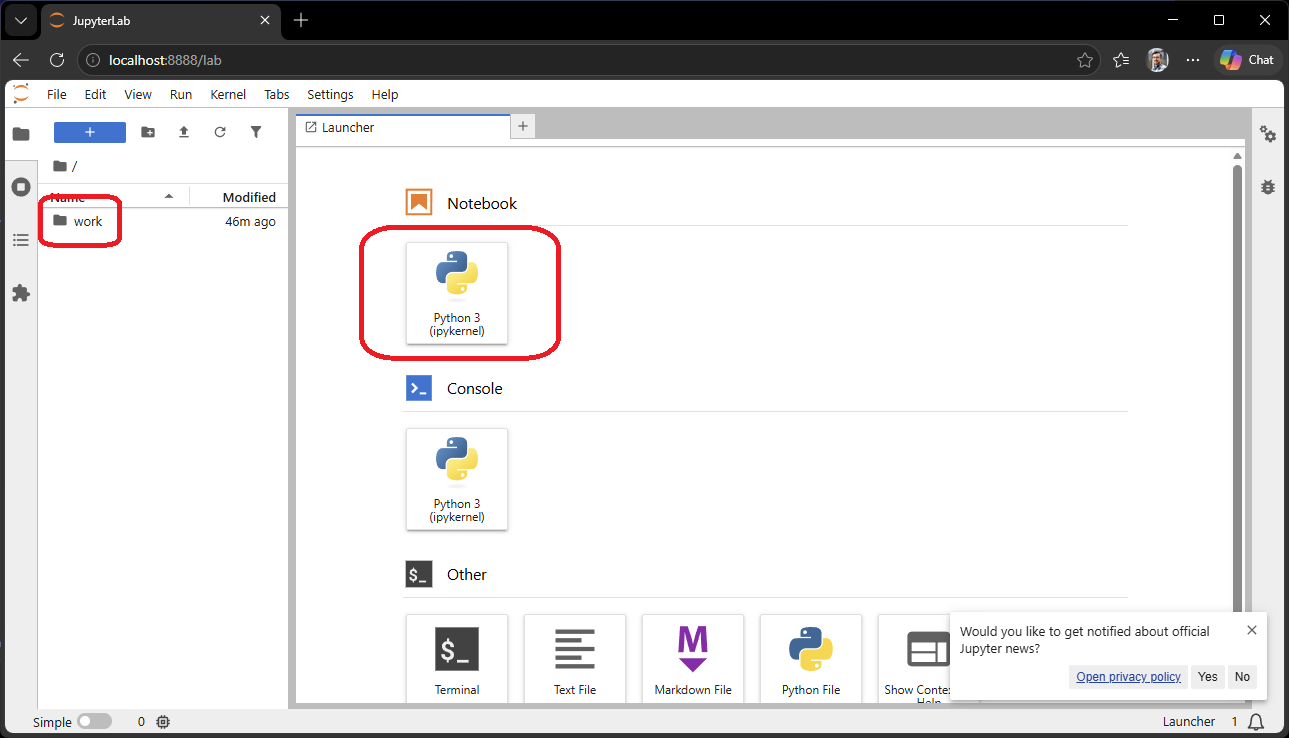
Task: Reload the page with browser refresh
Action: 57,60
